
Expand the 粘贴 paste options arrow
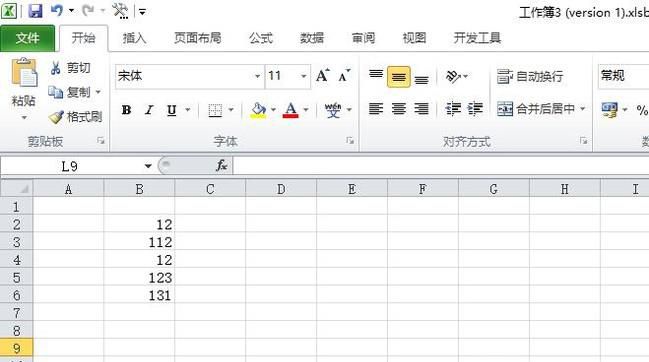pyautogui.click(x=24, y=118)
